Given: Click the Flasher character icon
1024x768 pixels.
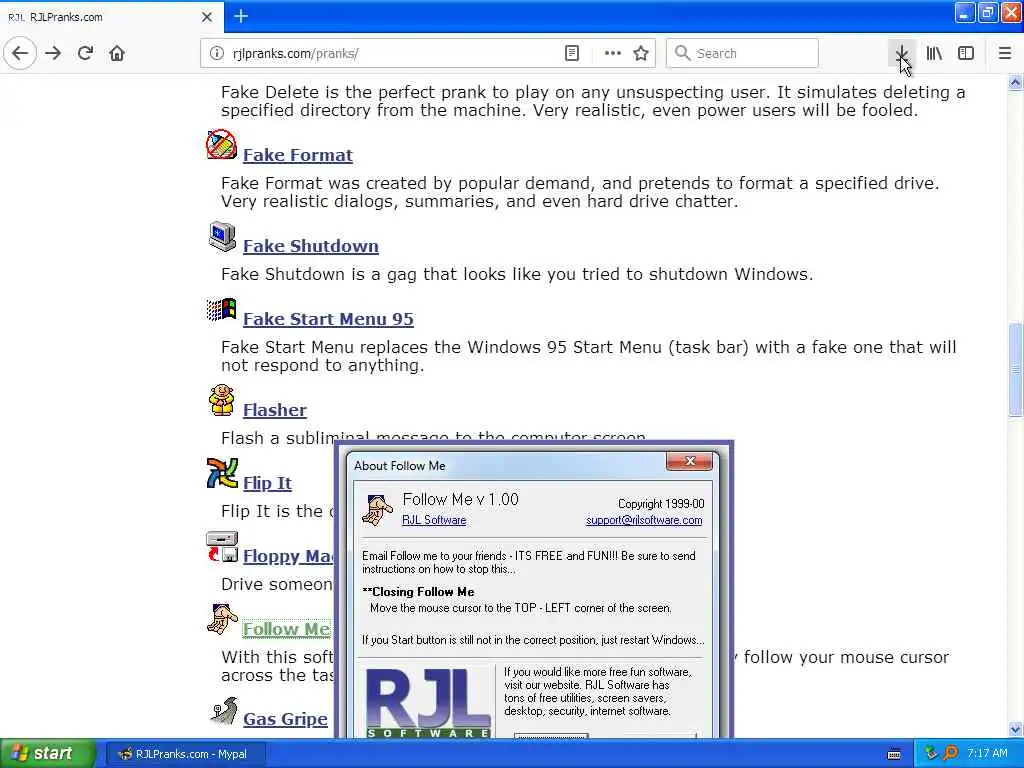Looking at the screenshot, I should (x=222, y=400).
